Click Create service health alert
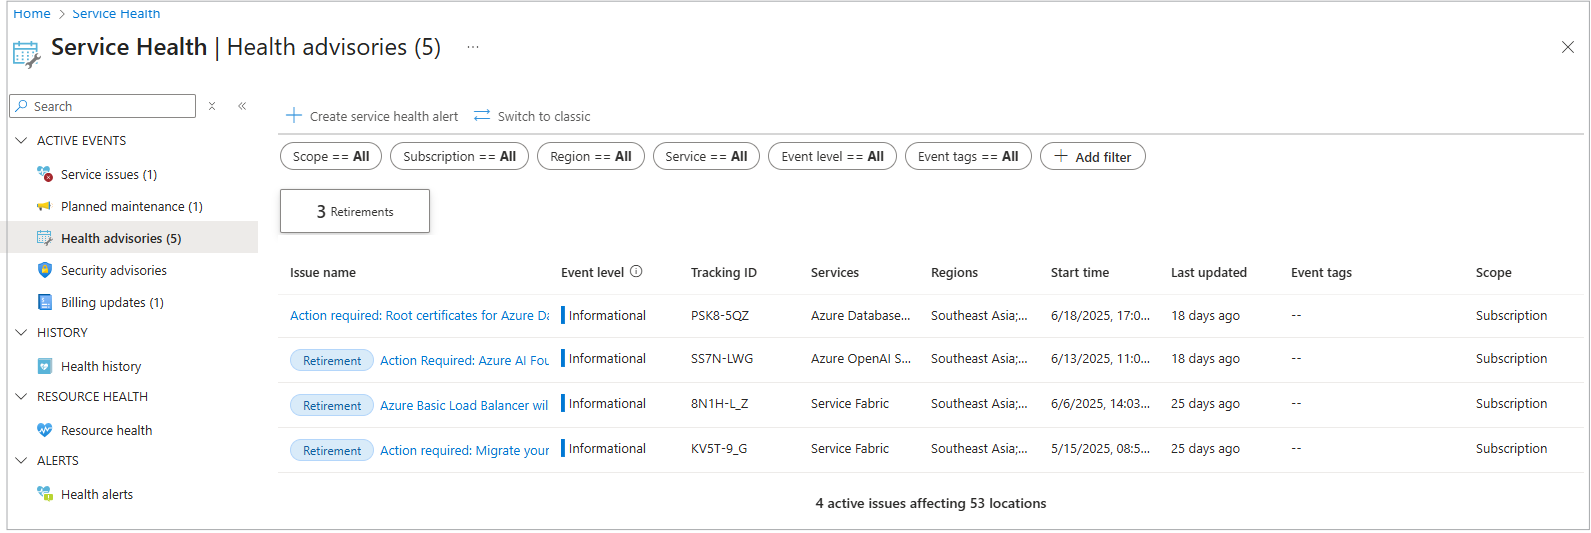1591x533 pixels. coord(372,116)
